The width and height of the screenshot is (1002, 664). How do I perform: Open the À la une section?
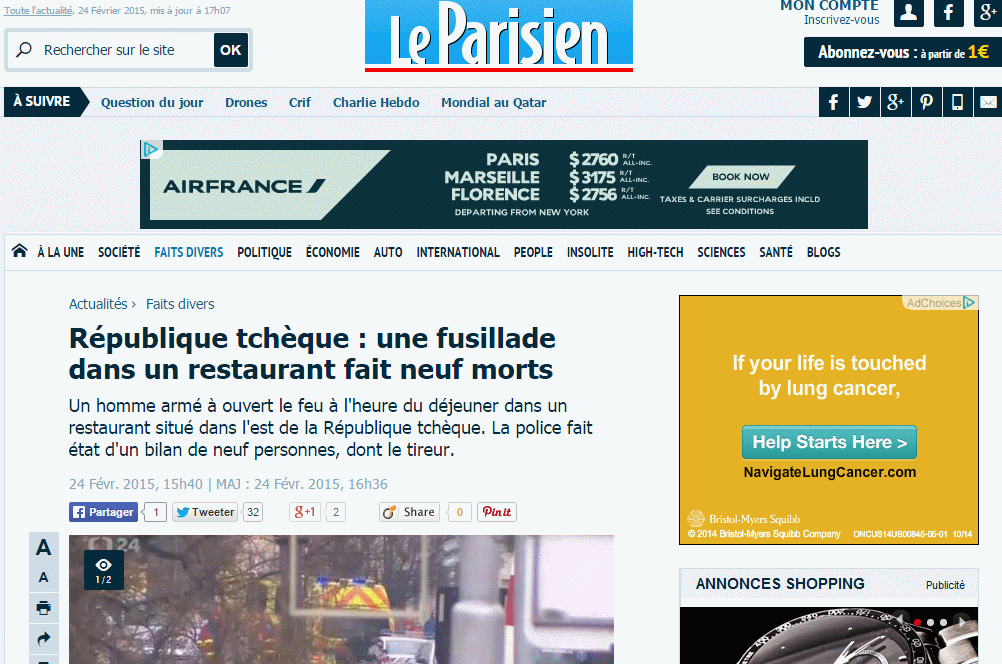pos(61,252)
